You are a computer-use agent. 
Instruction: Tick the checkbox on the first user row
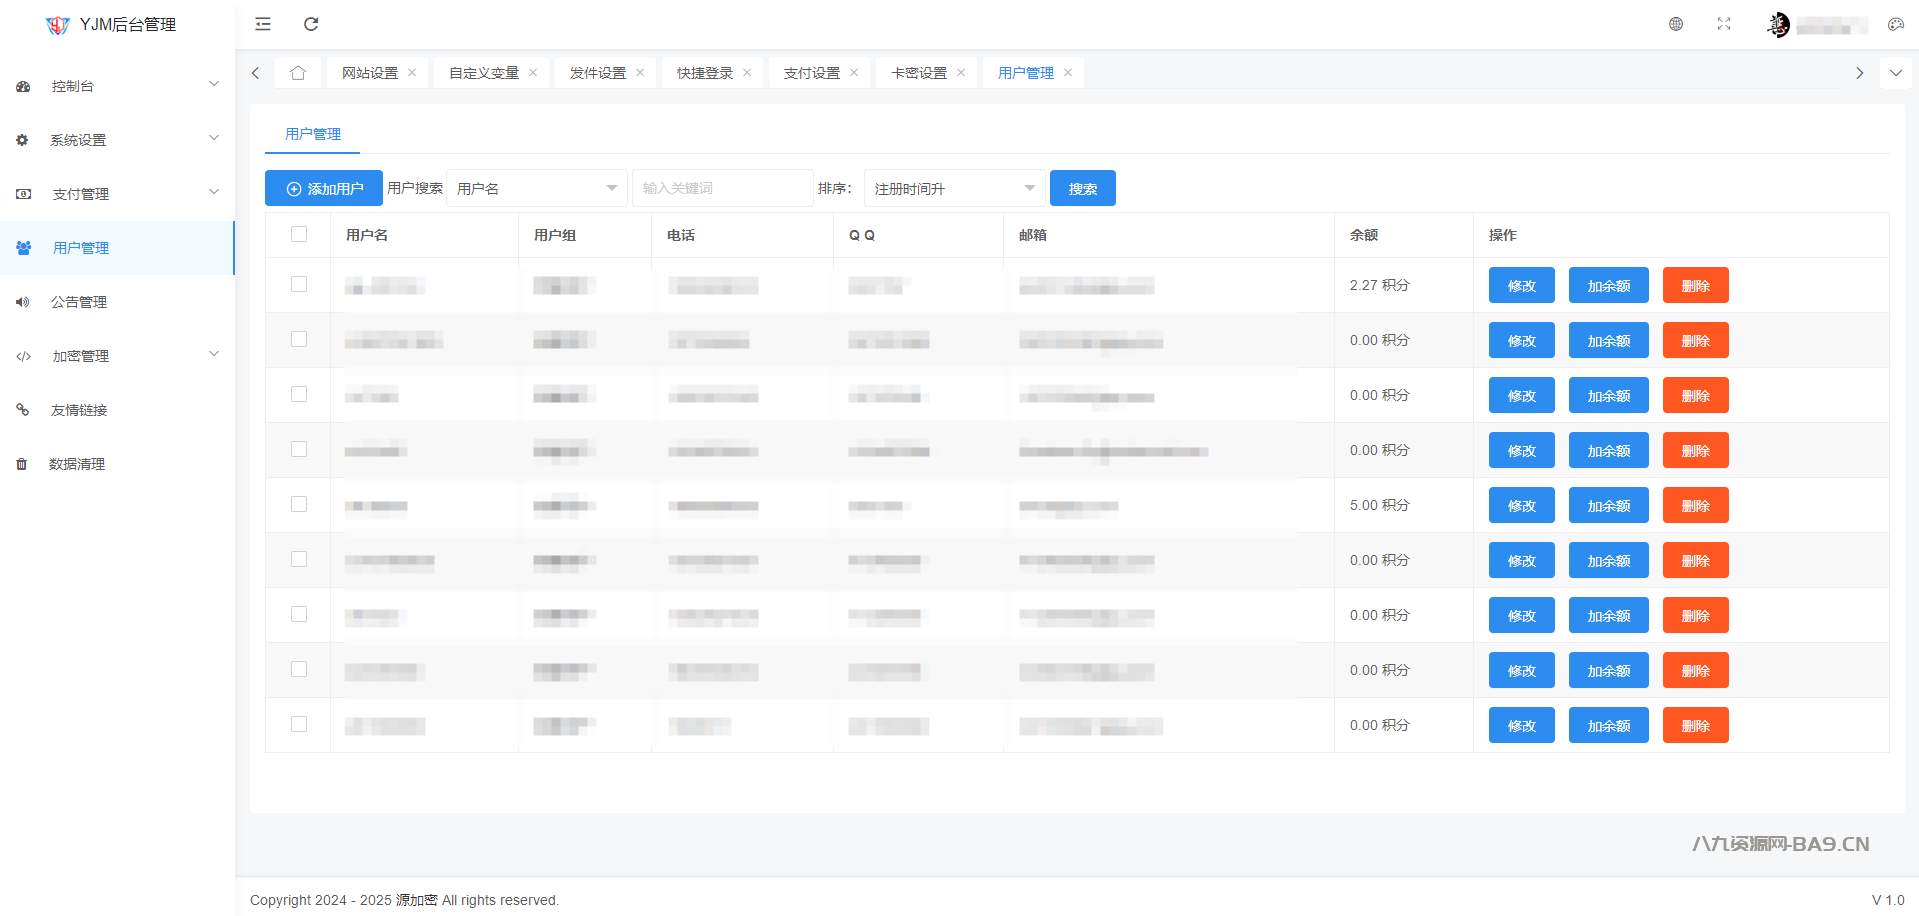coord(299,284)
